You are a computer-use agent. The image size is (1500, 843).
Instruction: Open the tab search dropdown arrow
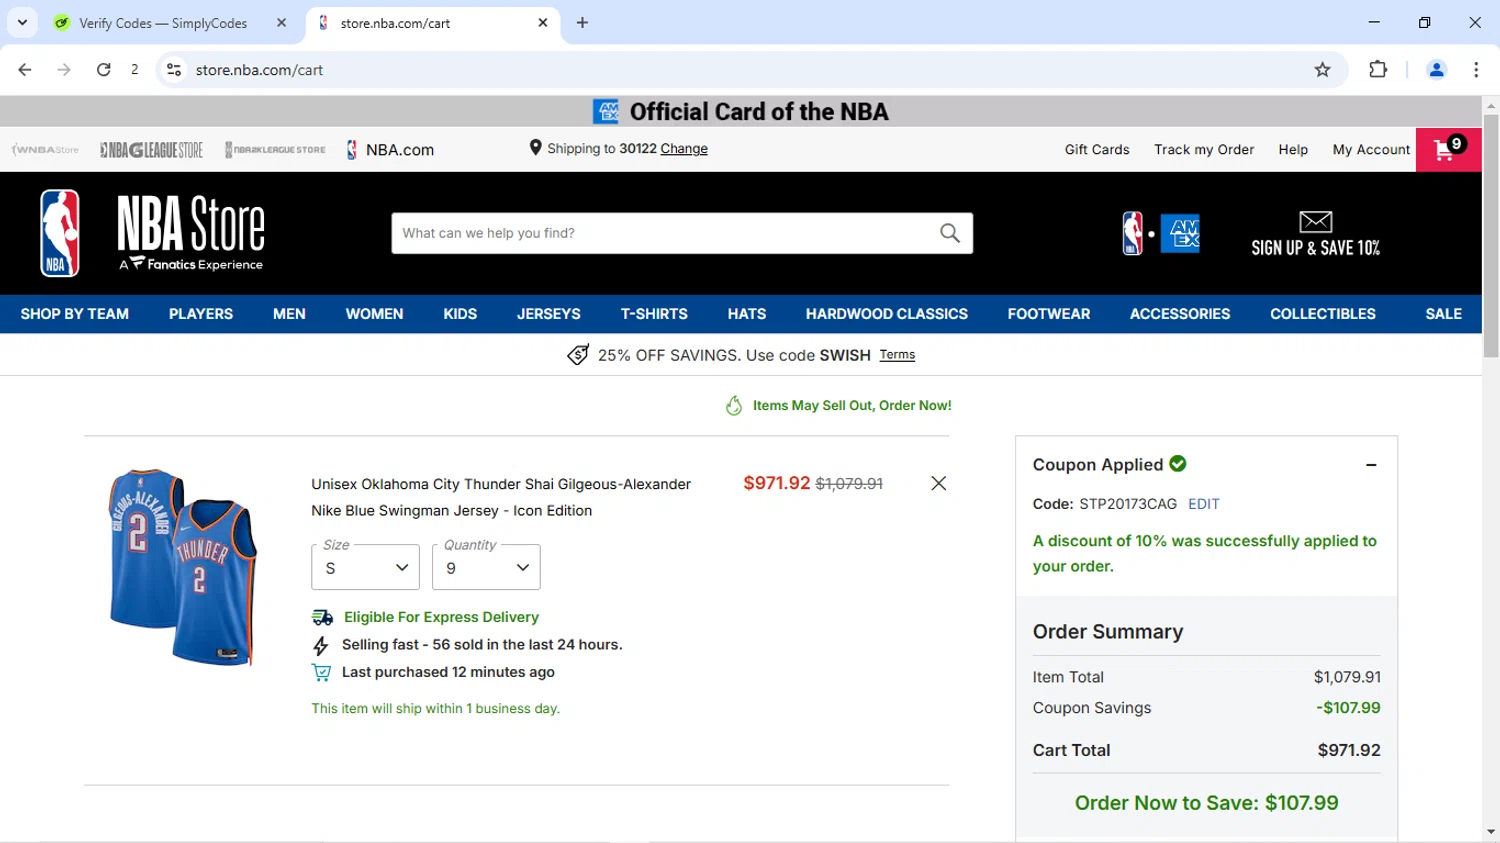coord(22,22)
